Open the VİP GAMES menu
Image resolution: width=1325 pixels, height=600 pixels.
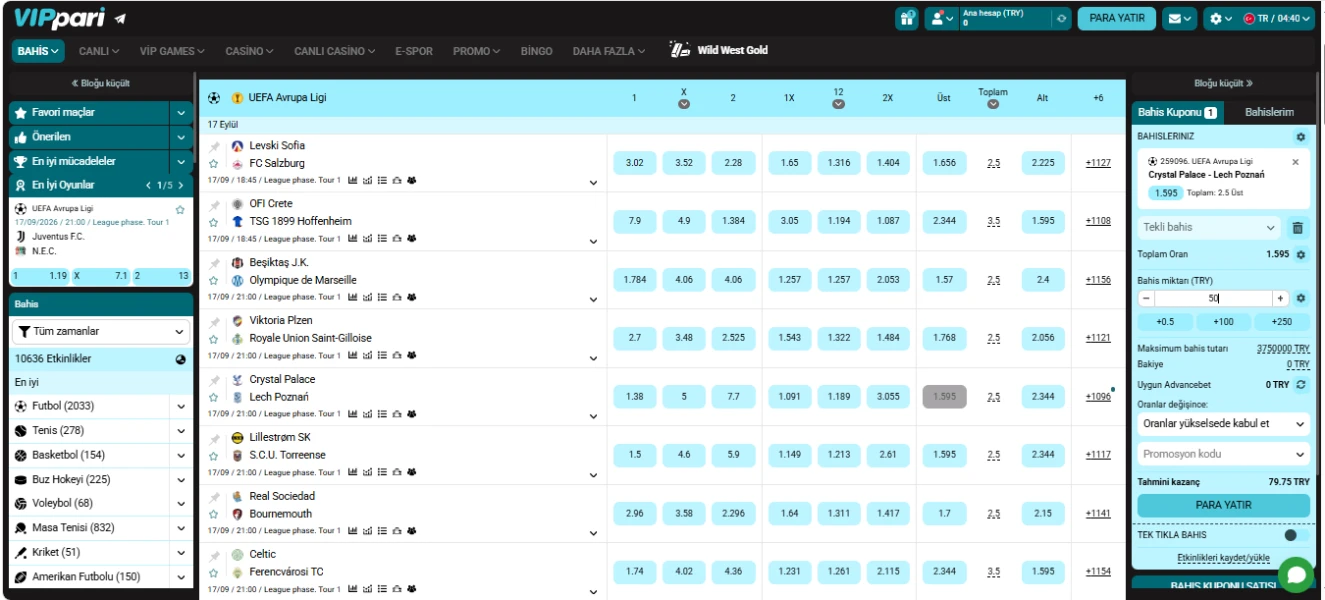point(172,51)
